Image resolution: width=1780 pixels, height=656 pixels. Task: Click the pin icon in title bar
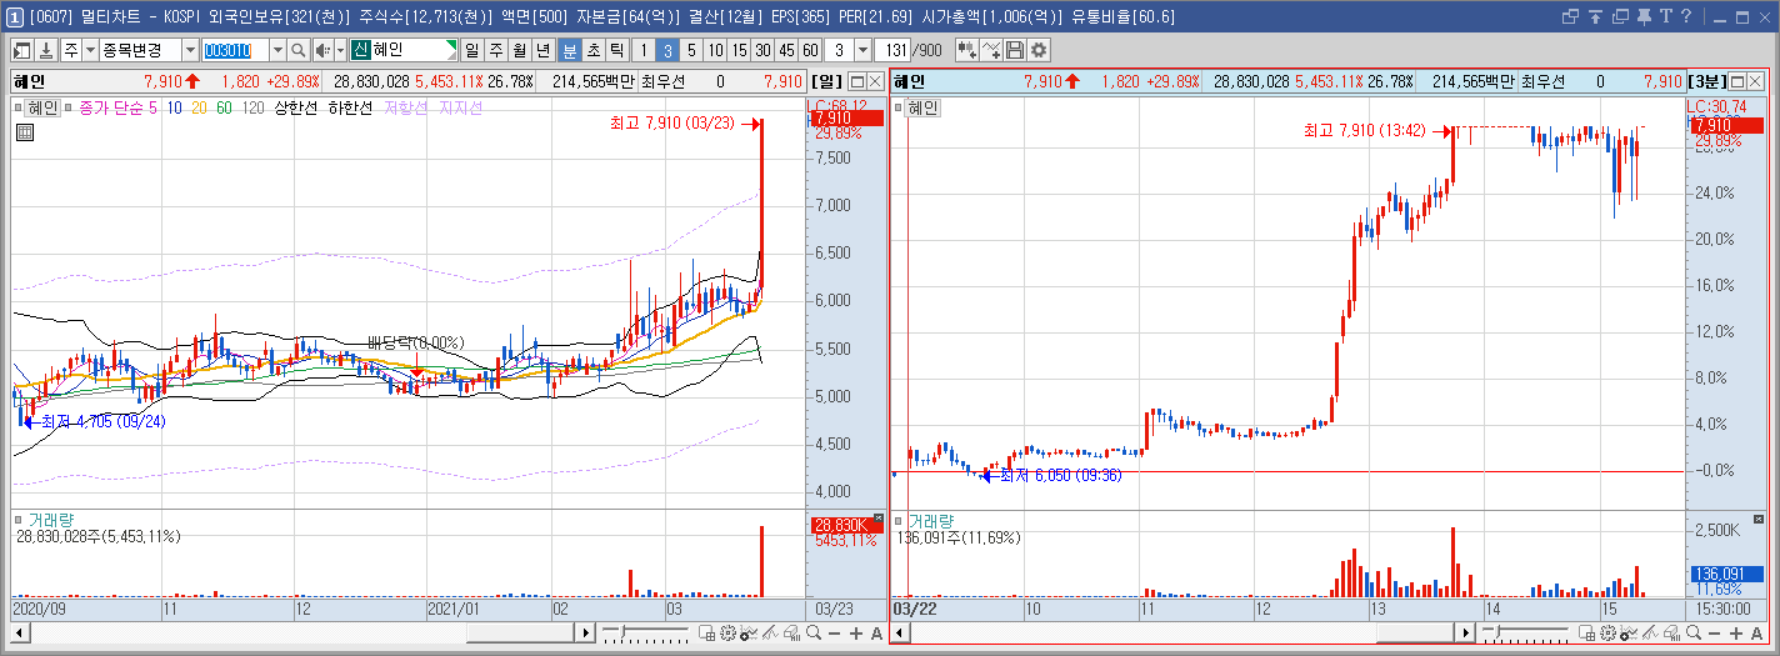(1644, 16)
